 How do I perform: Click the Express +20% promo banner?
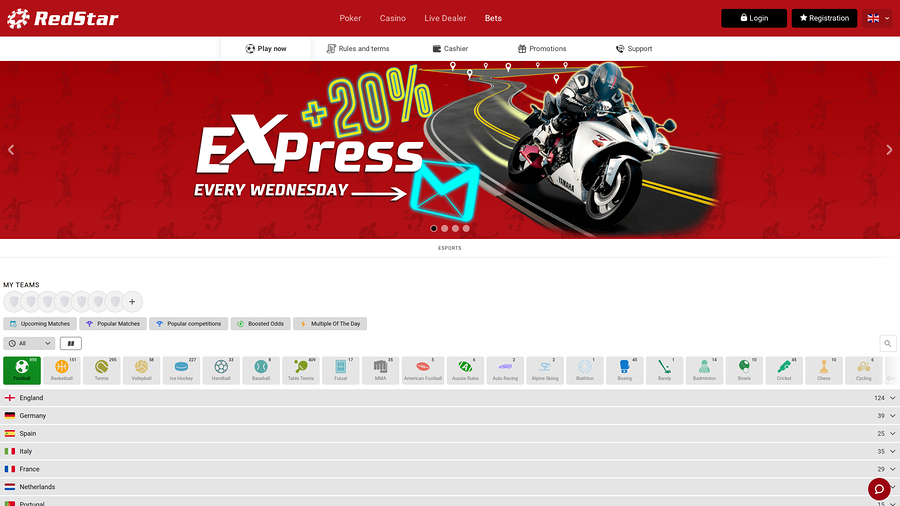[x=450, y=150]
